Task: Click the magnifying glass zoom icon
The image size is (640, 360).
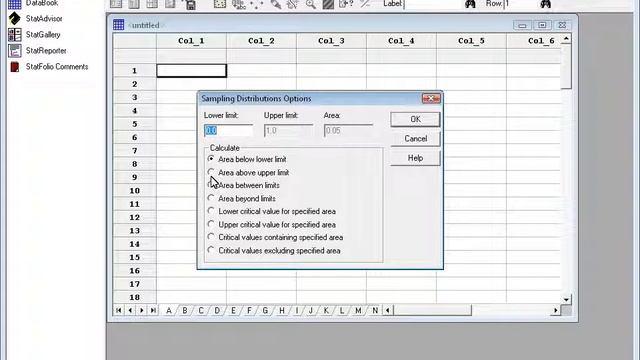Action: [x=311, y=4]
